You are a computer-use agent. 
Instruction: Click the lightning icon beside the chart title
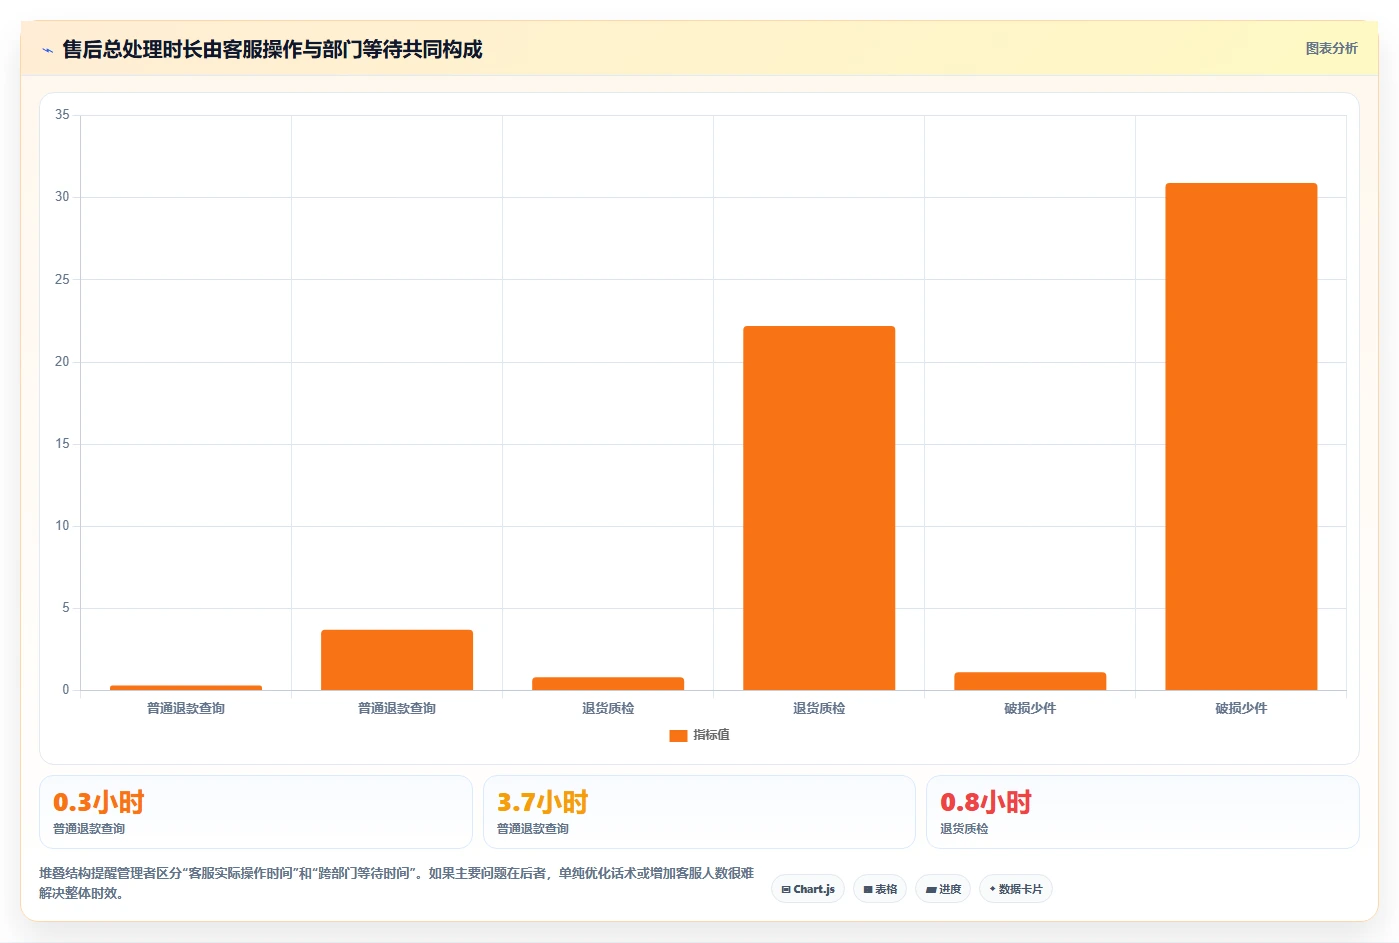click(47, 50)
